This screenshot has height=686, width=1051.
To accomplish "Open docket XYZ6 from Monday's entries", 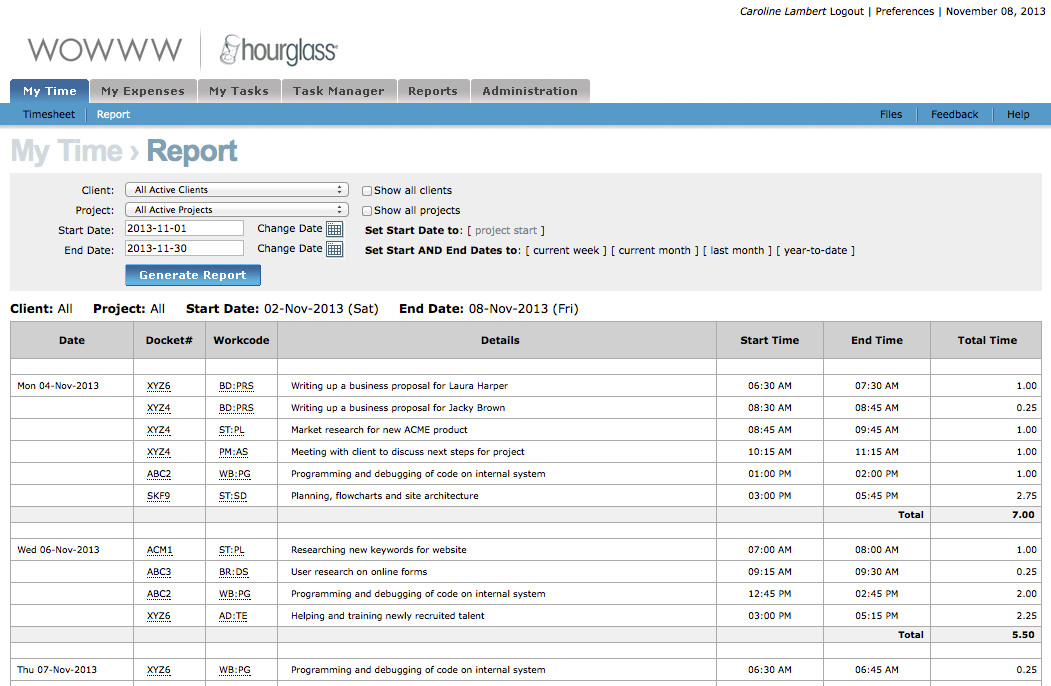I will 158,385.
